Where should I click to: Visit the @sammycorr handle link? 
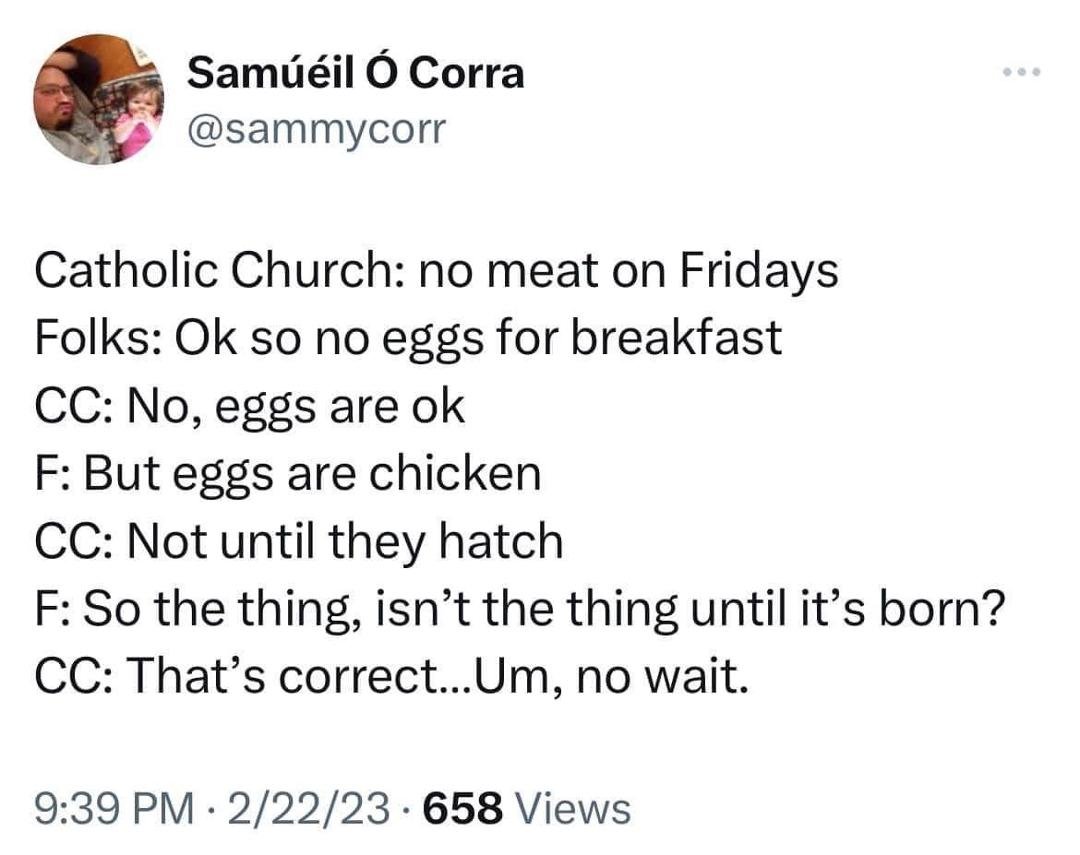[317, 129]
